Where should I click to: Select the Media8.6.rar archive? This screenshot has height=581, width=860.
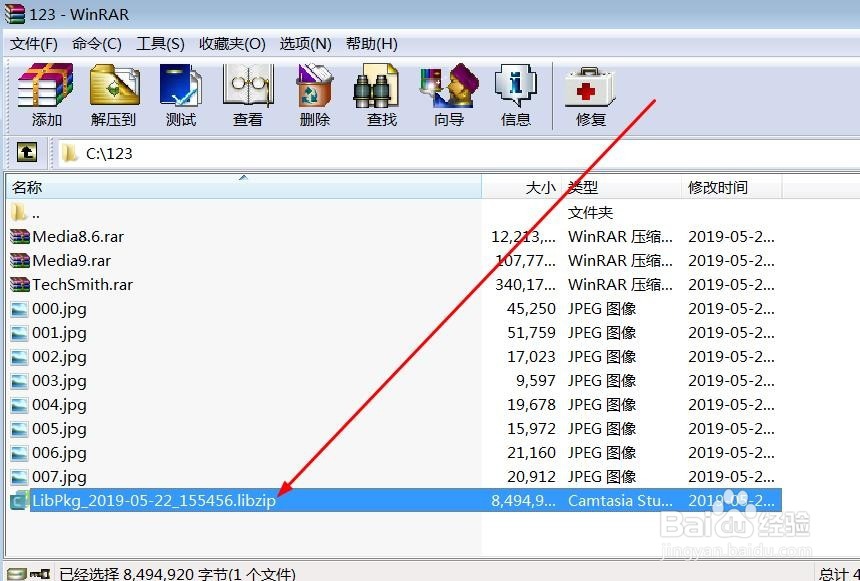click(x=77, y=236)
